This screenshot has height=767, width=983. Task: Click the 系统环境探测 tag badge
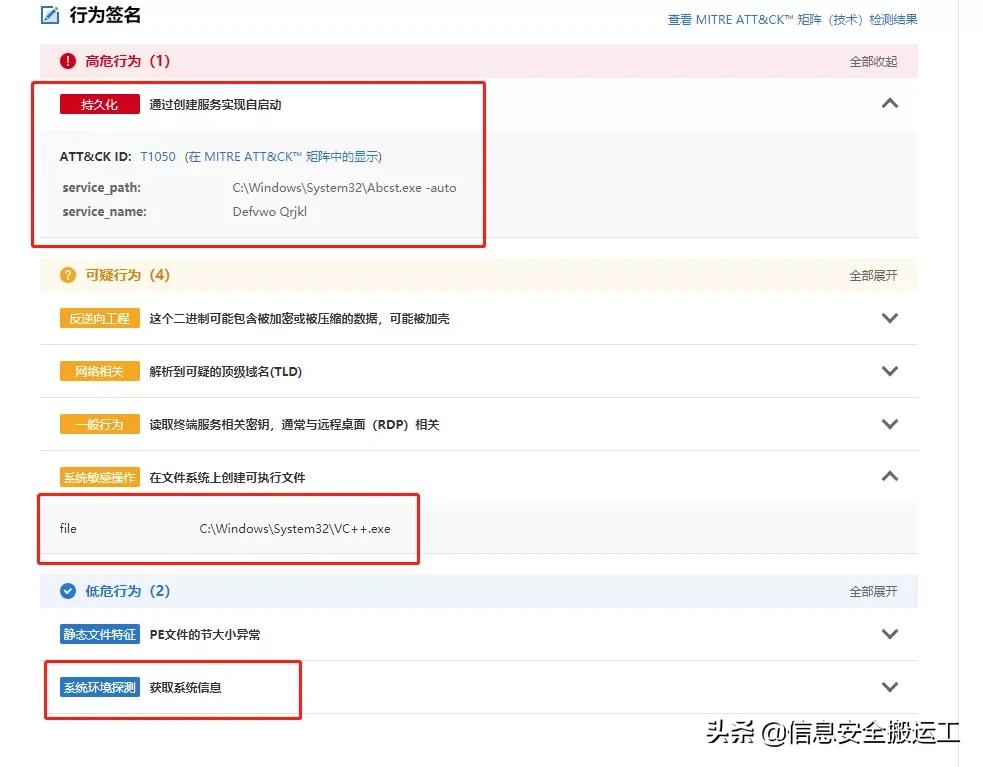pyautogui.click(x=99, y=687)
